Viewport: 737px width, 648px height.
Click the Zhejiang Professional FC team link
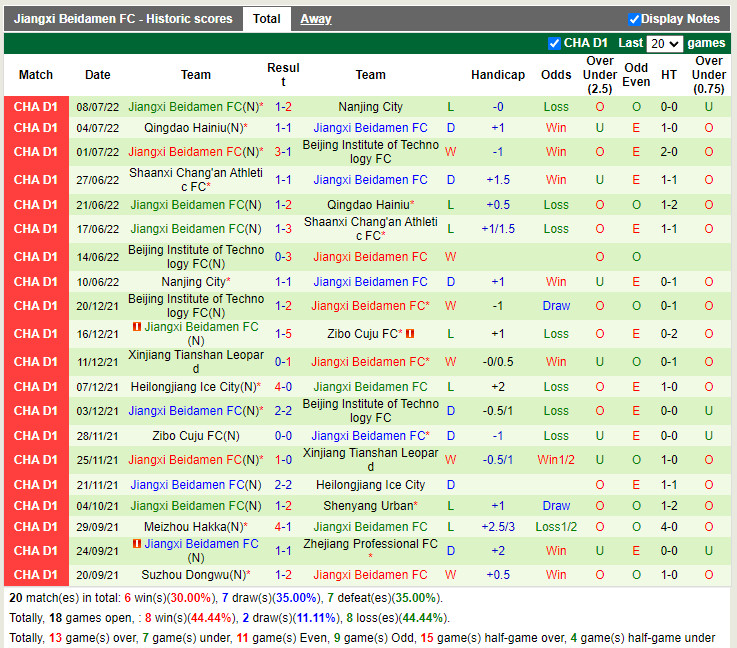point(370,544)
